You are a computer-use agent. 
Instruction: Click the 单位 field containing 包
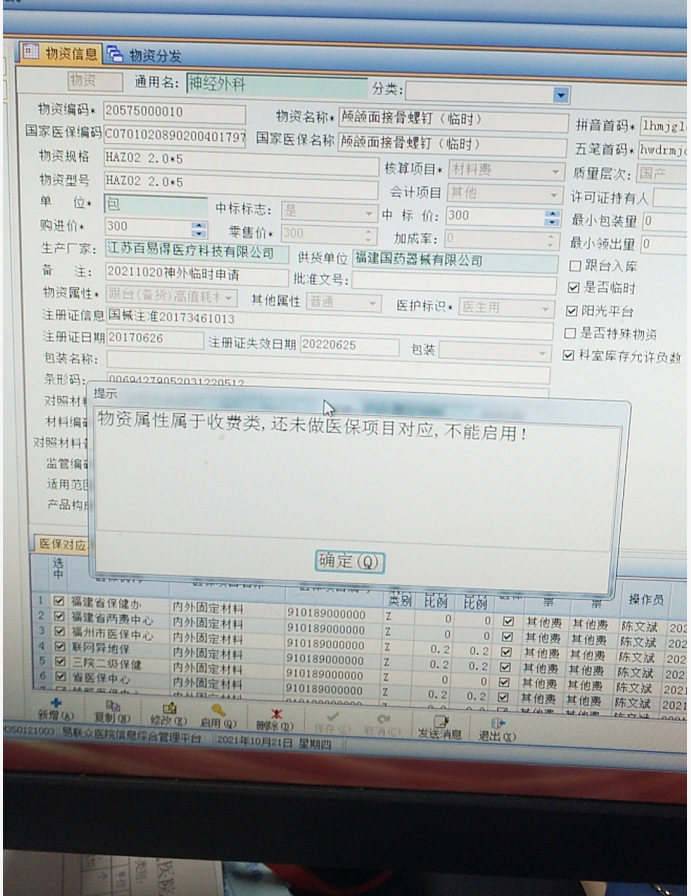(156, 205)
